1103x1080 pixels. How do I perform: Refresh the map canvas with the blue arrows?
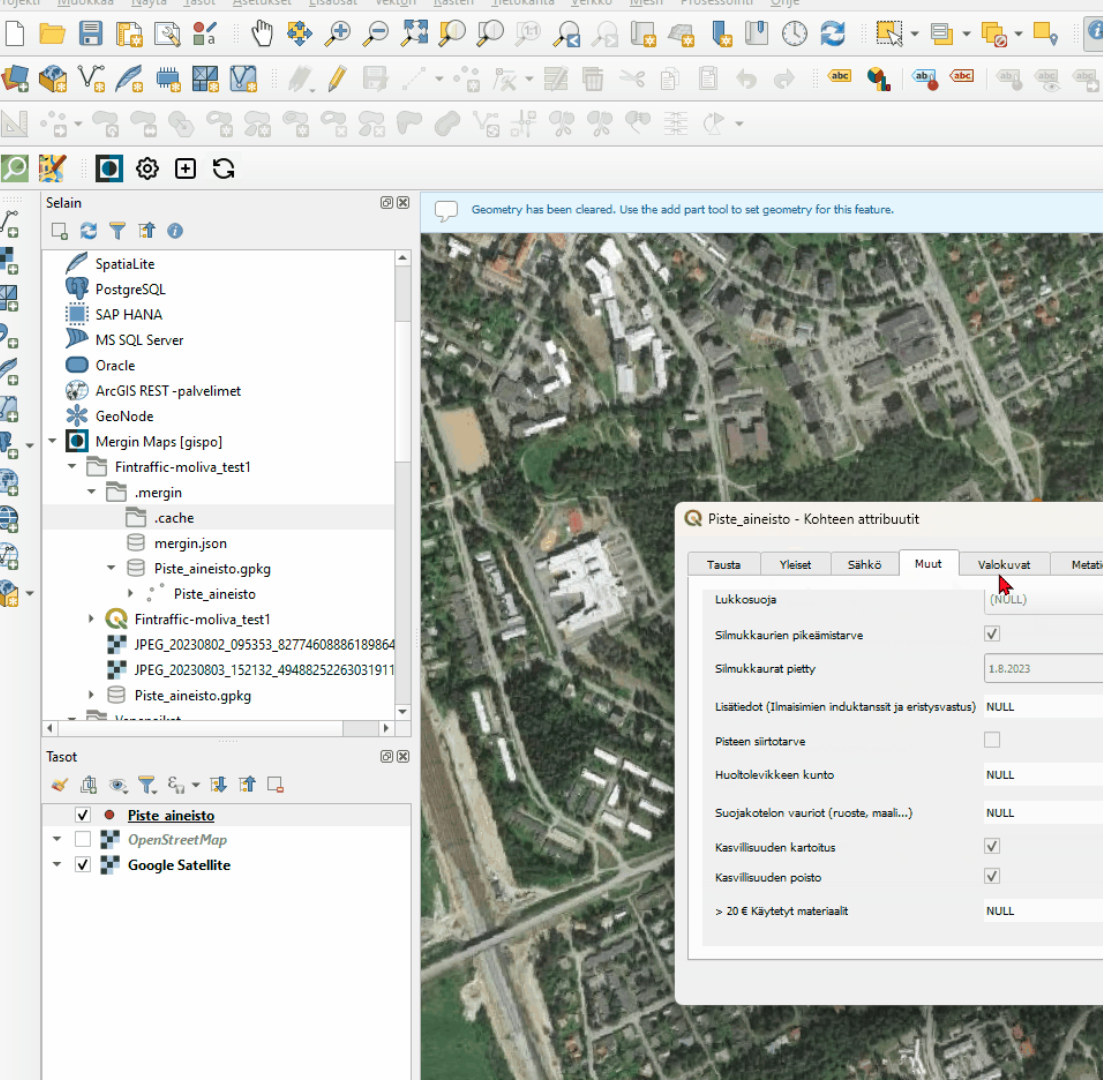832,33
